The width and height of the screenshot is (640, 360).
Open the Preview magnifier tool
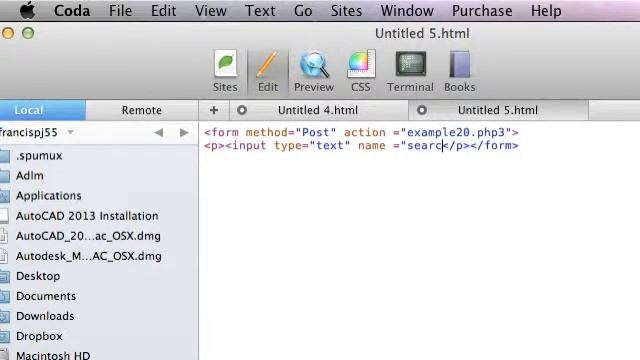coord(314,71)
